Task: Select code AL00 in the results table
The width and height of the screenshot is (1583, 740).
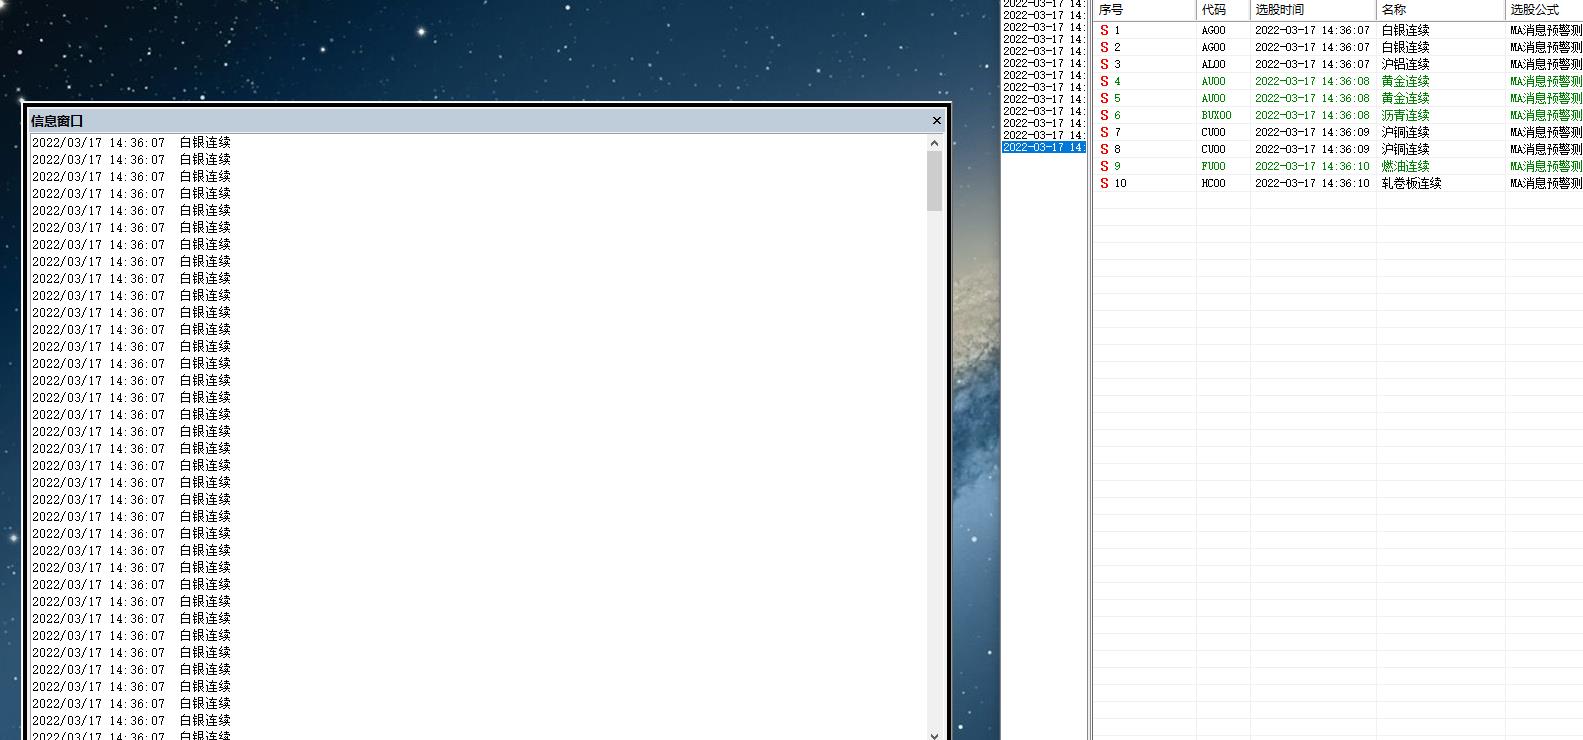Action: click(x=1213, y=64)
